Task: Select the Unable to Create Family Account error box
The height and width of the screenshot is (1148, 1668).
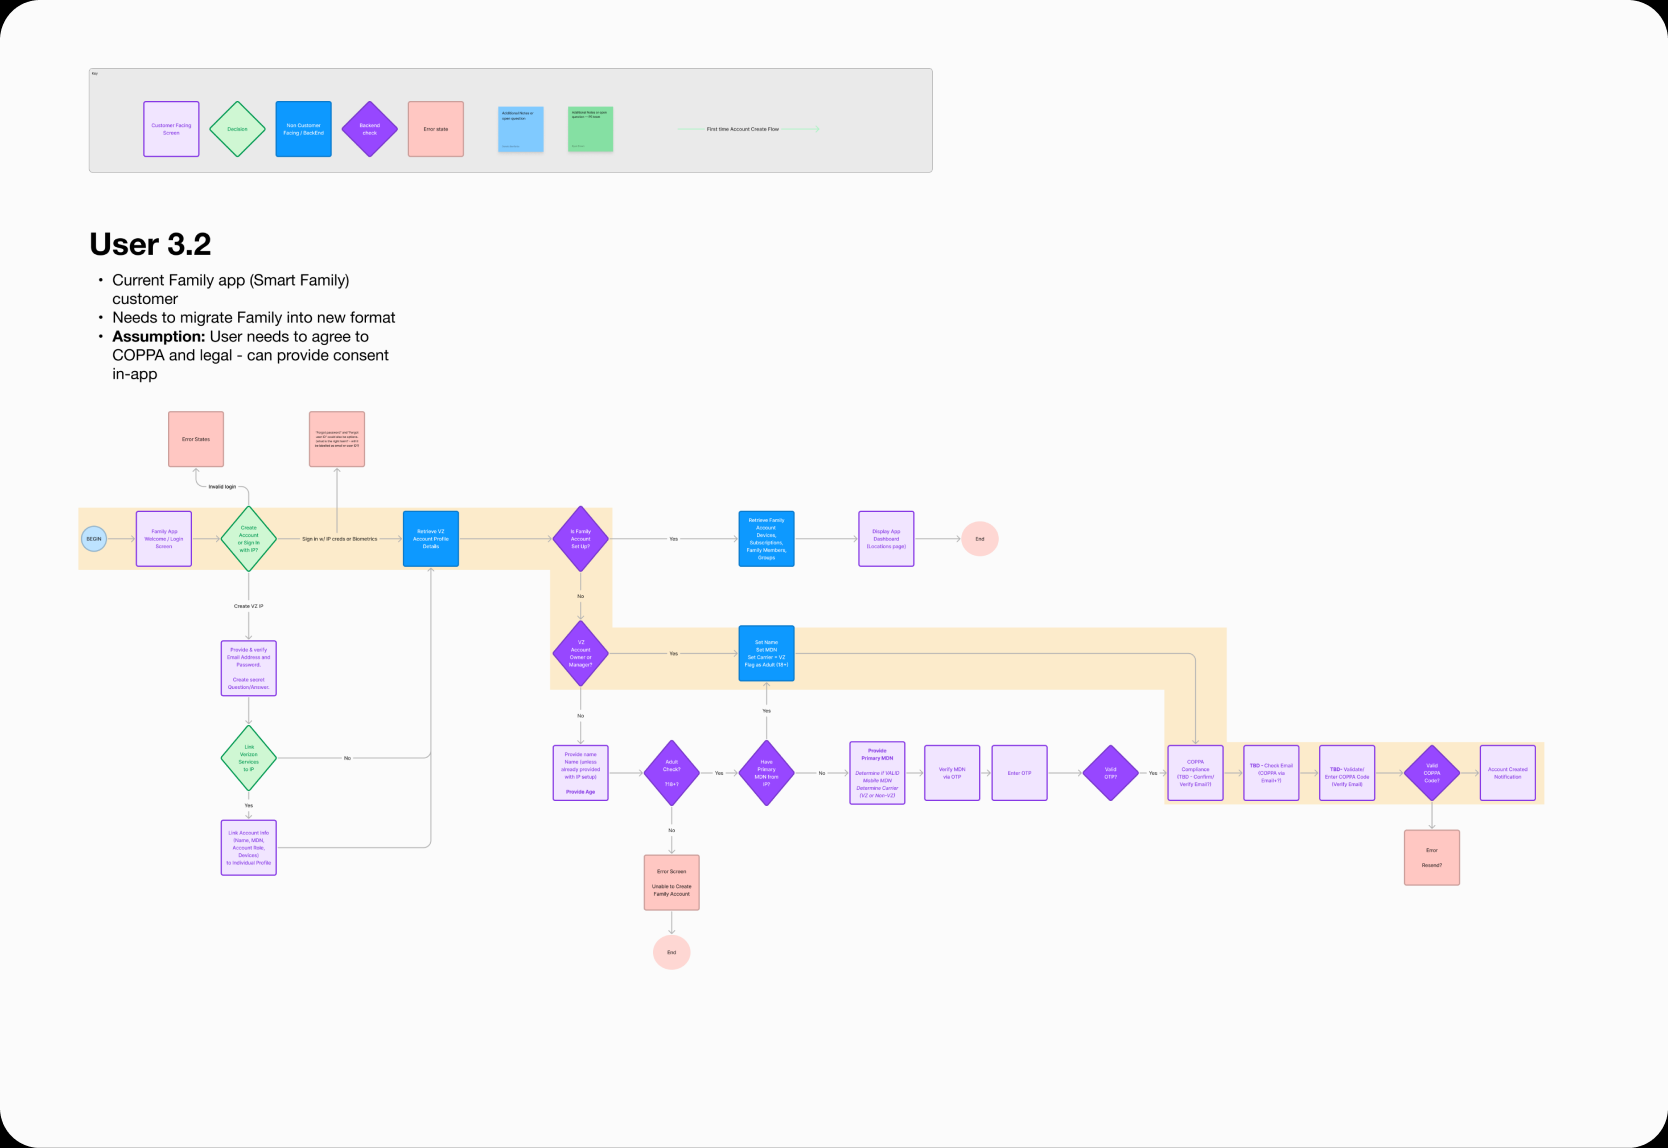Action: [x=671, y=883]
